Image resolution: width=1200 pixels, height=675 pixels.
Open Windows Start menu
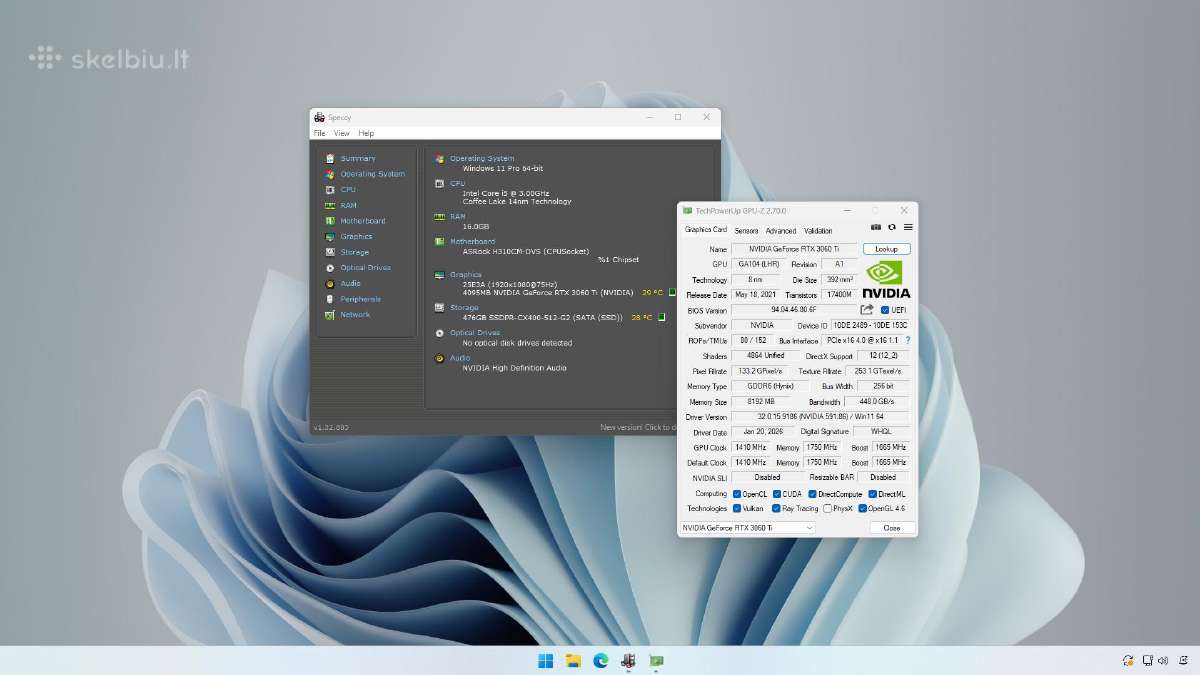pyautogui.click(x=545, y=660)
